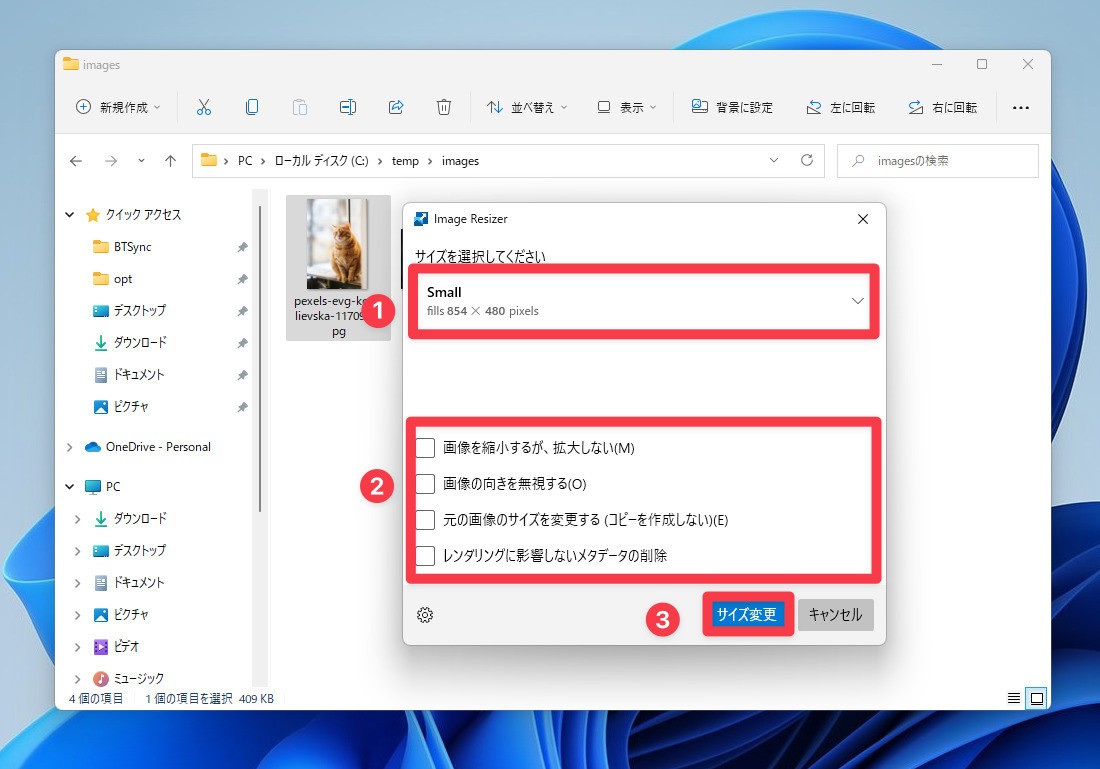Refresh the current folder view
Screen dimensions: 1100x769
click(807, 160)
